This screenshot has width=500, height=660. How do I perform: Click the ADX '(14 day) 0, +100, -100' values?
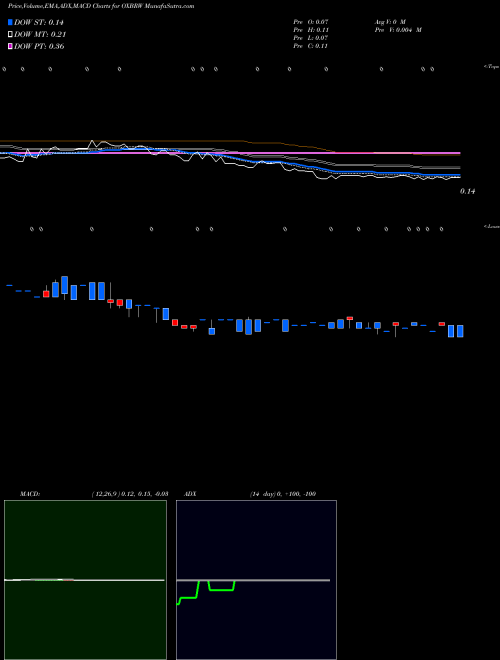283,493
